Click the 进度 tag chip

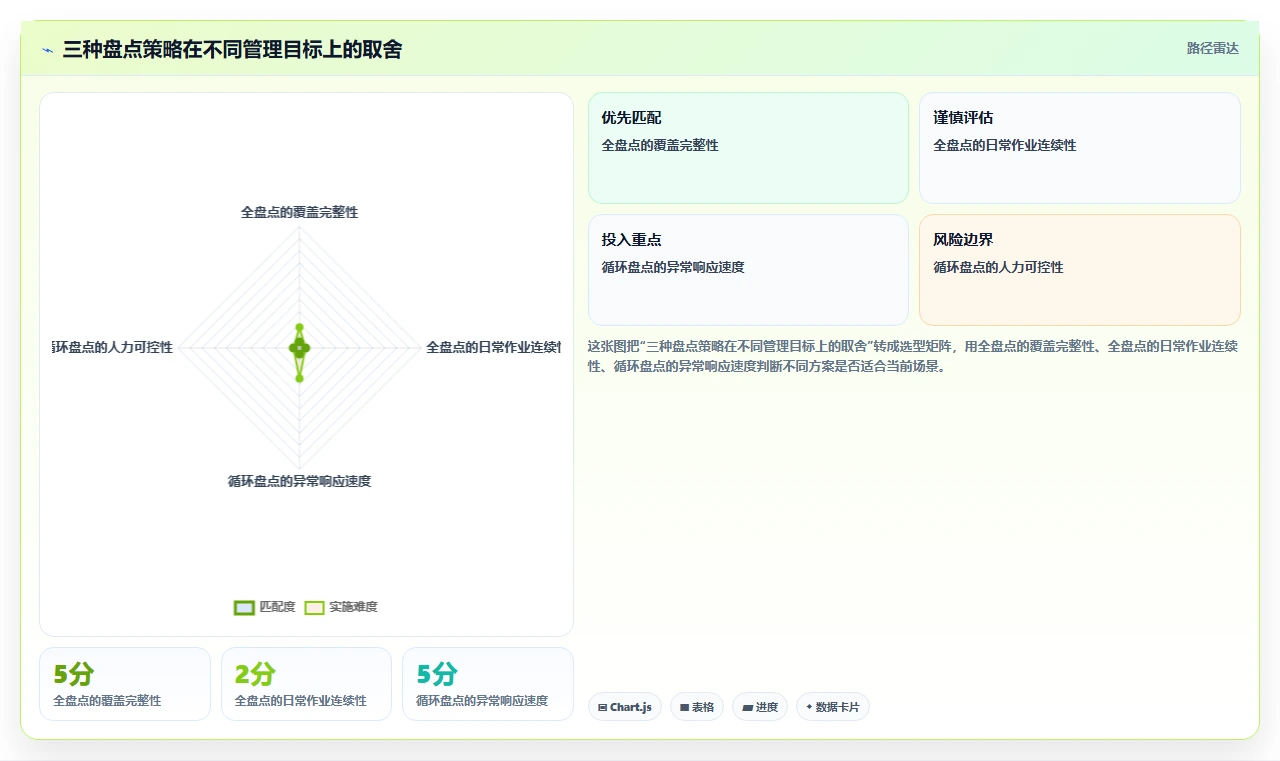(x=760, y=707)
